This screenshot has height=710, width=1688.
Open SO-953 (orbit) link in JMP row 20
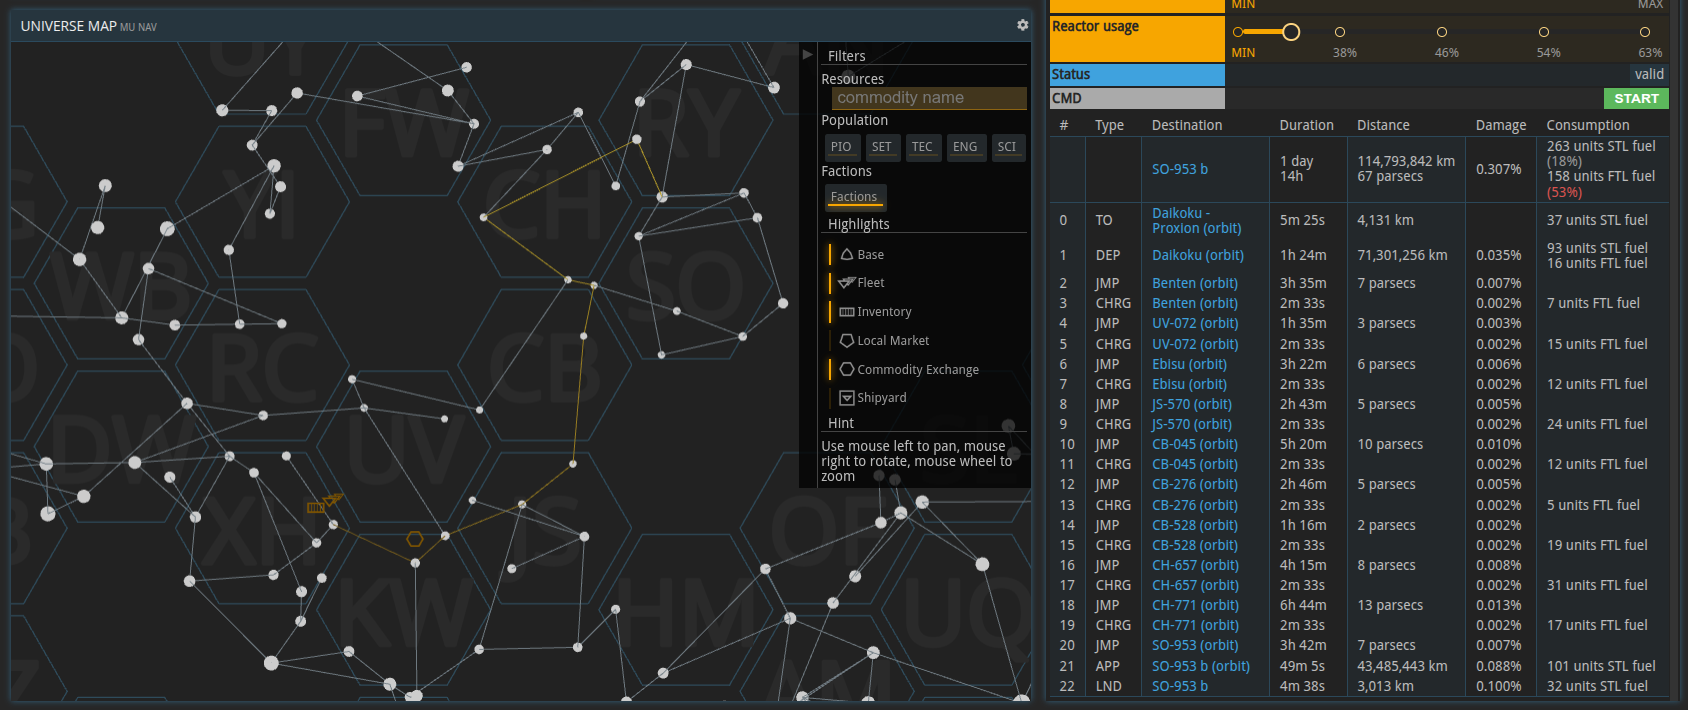1195,645
